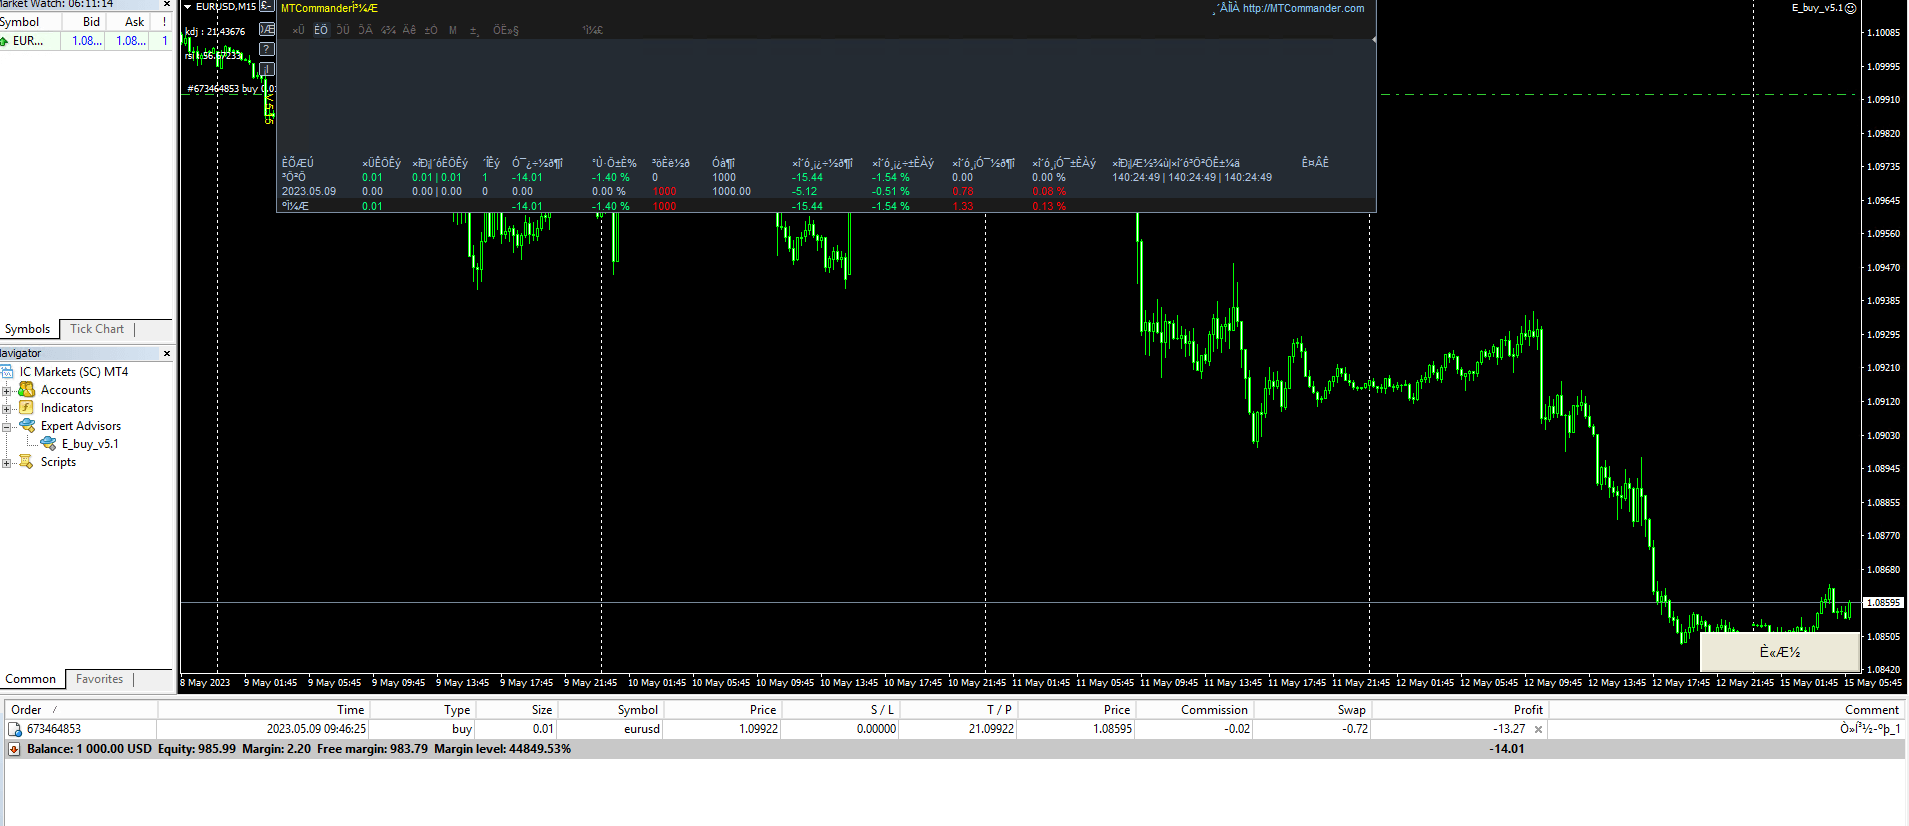Image resolution: width=1909 pixels, height=826 pixels.
Task: Open the http://MTCommander.com link
Action: pyautogui.click(x=1303, y=8)
